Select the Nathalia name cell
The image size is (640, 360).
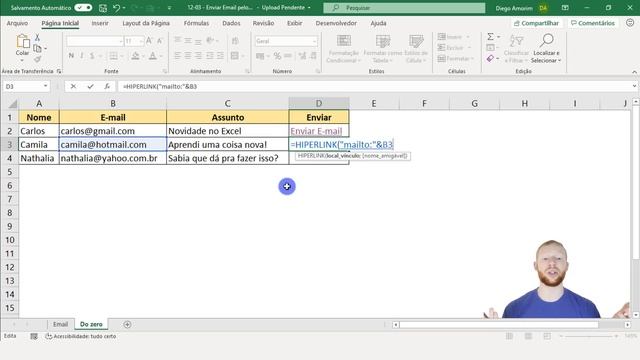click(39, 158)
